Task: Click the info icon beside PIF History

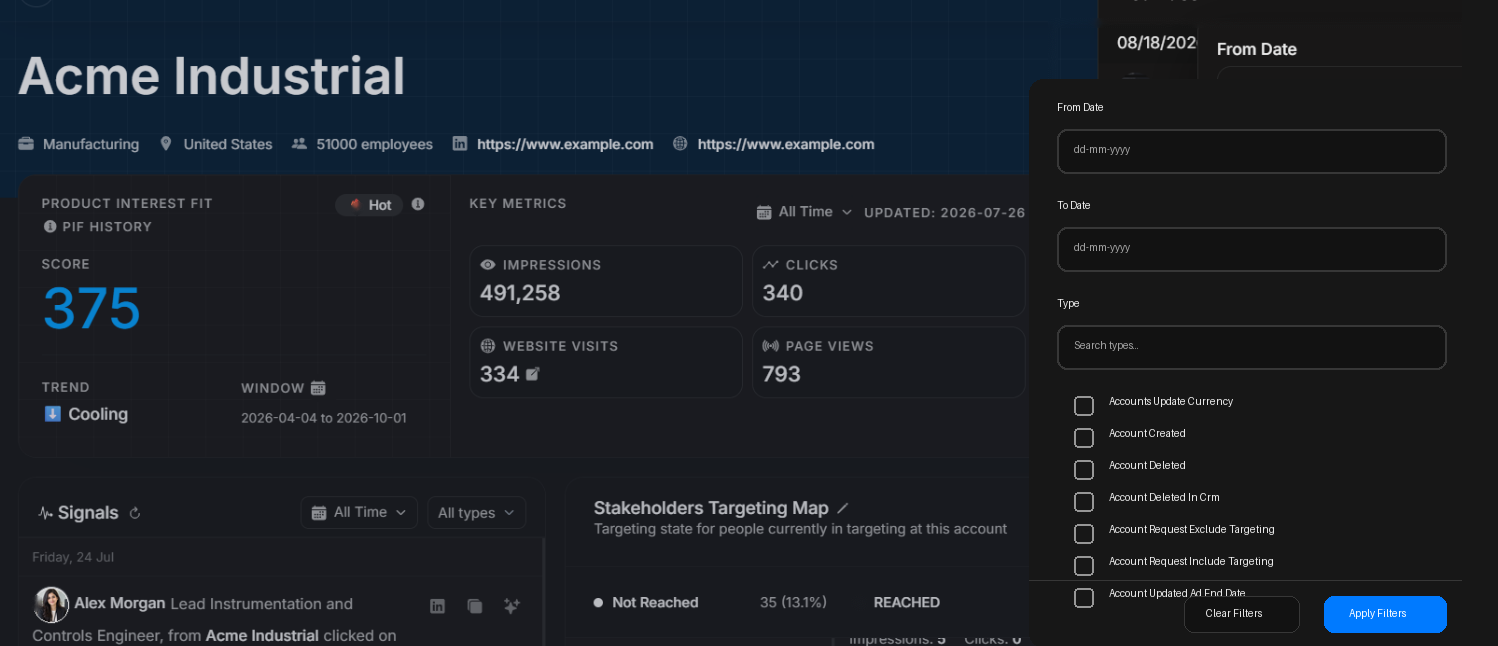Action: pos(50,227)
